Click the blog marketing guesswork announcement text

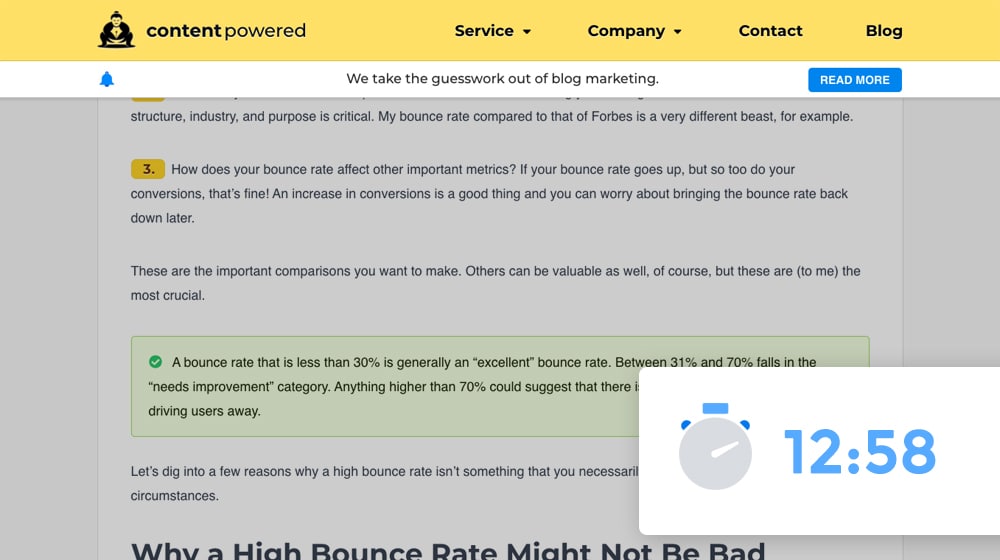[502, 79]
